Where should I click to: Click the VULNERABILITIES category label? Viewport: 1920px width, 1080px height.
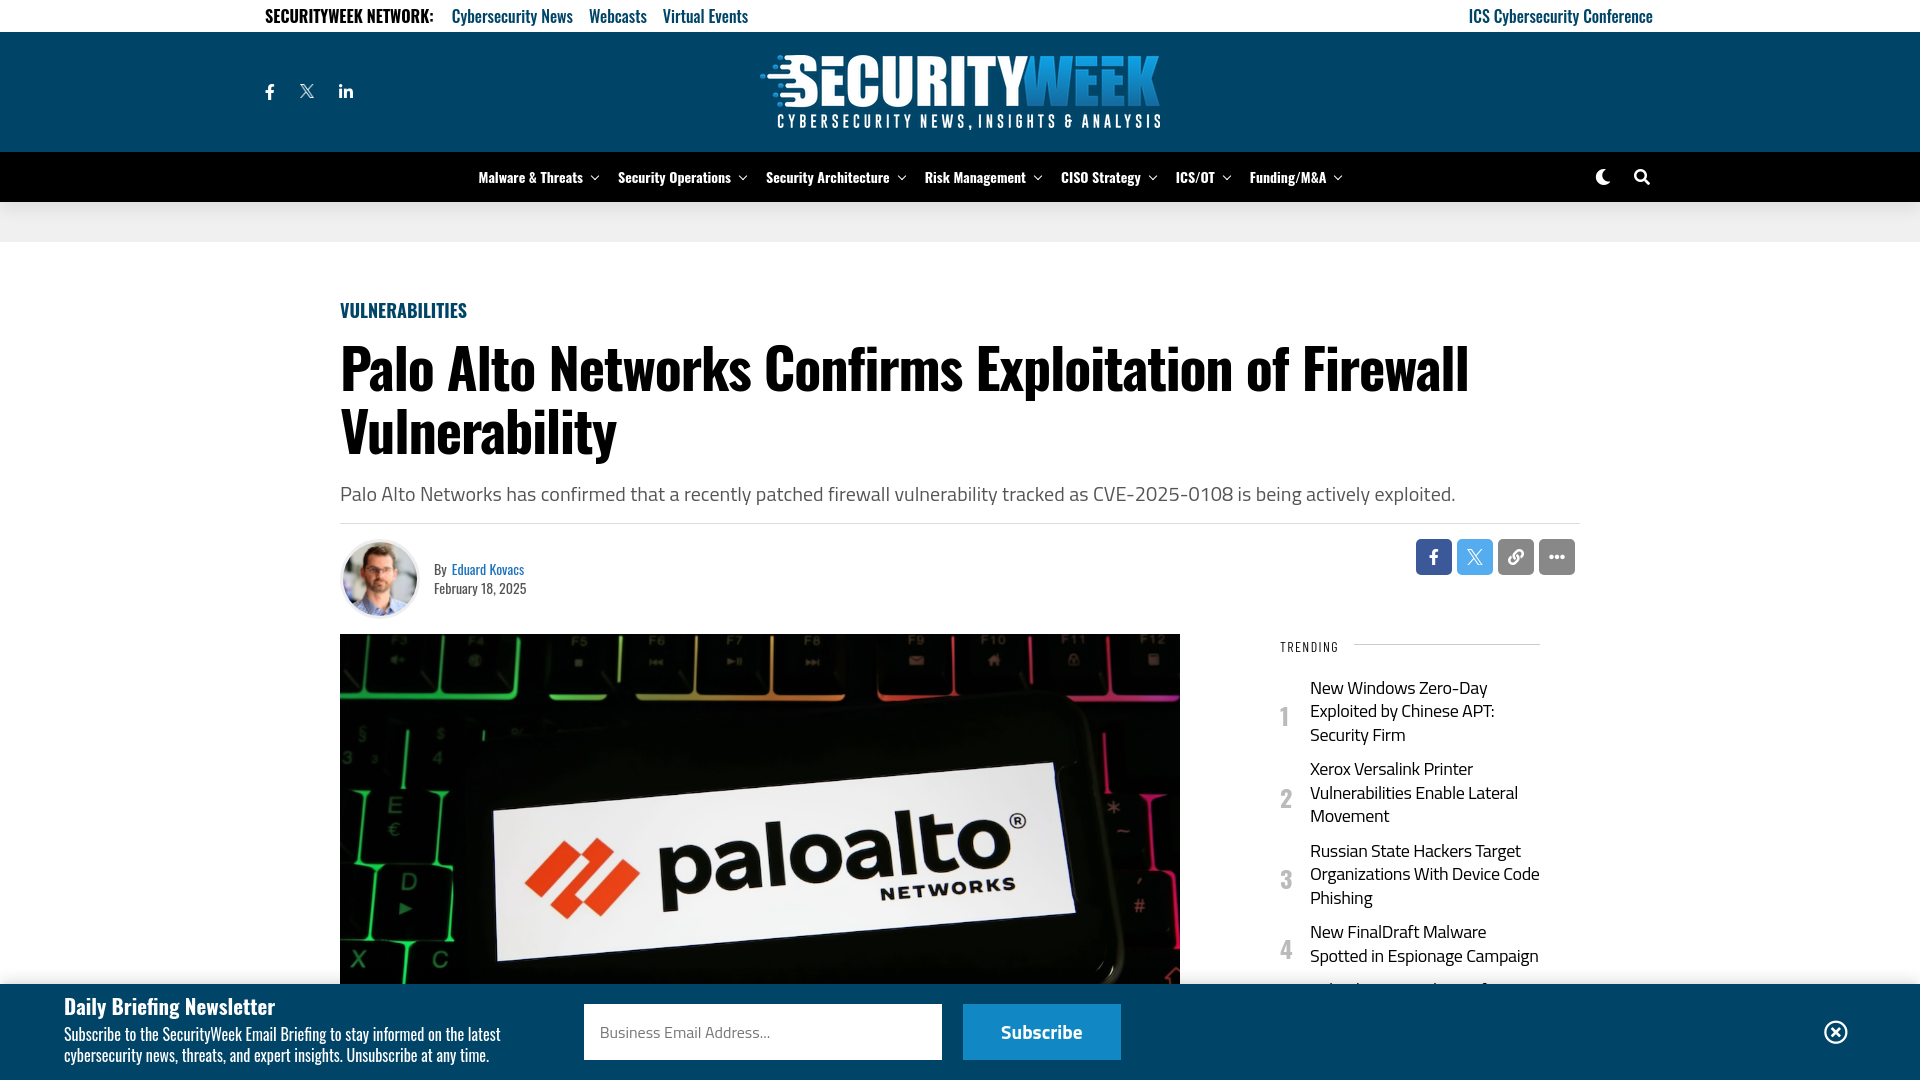click(x=402, y=310)
